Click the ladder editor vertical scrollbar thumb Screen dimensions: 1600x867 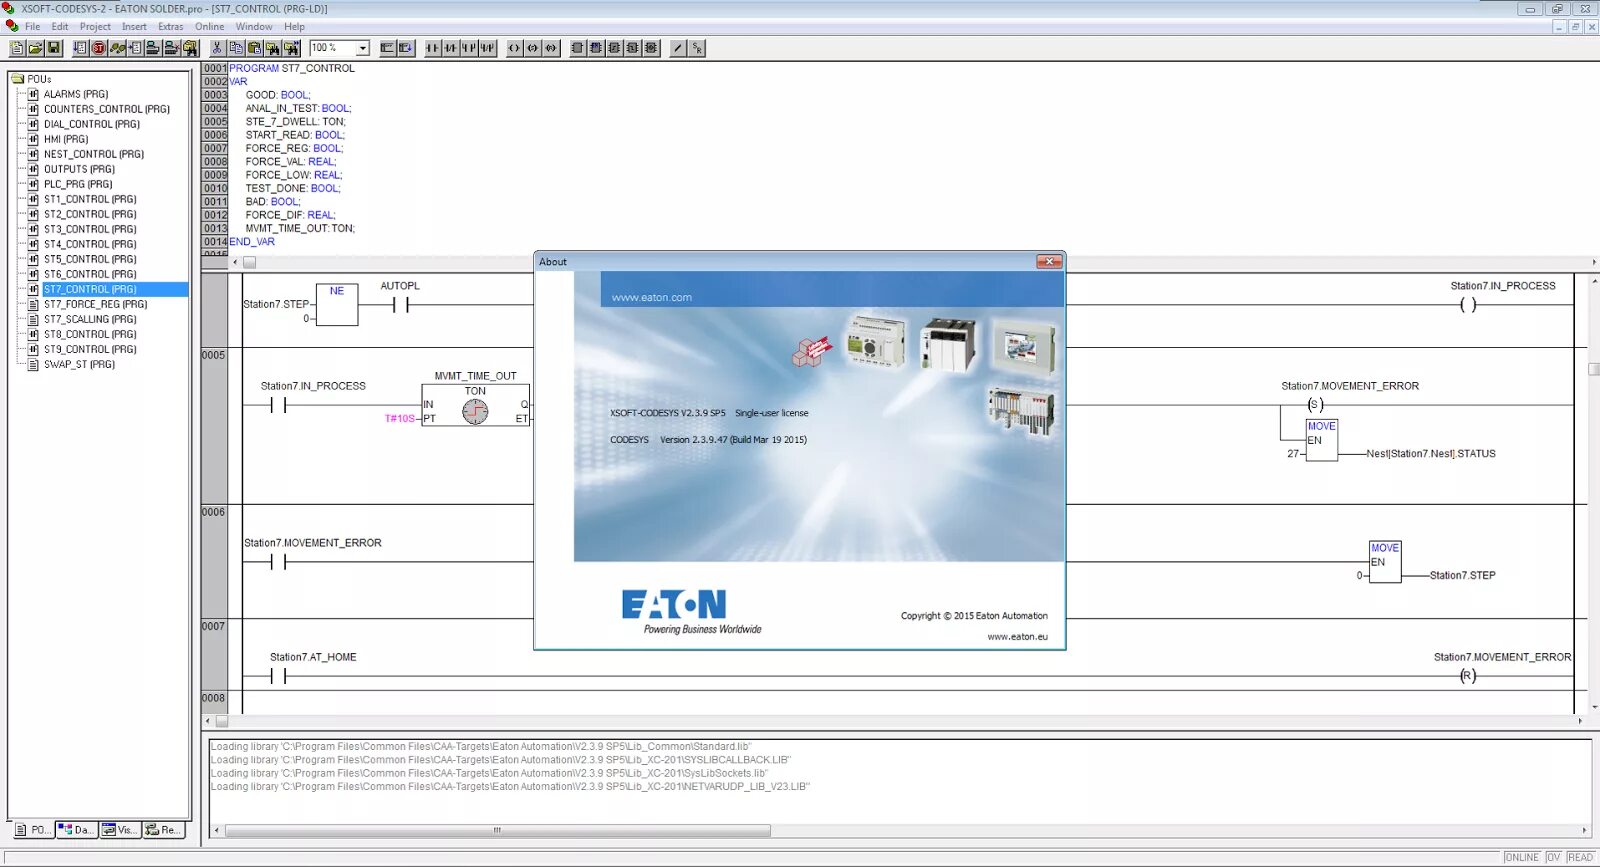pos(1594,369)
